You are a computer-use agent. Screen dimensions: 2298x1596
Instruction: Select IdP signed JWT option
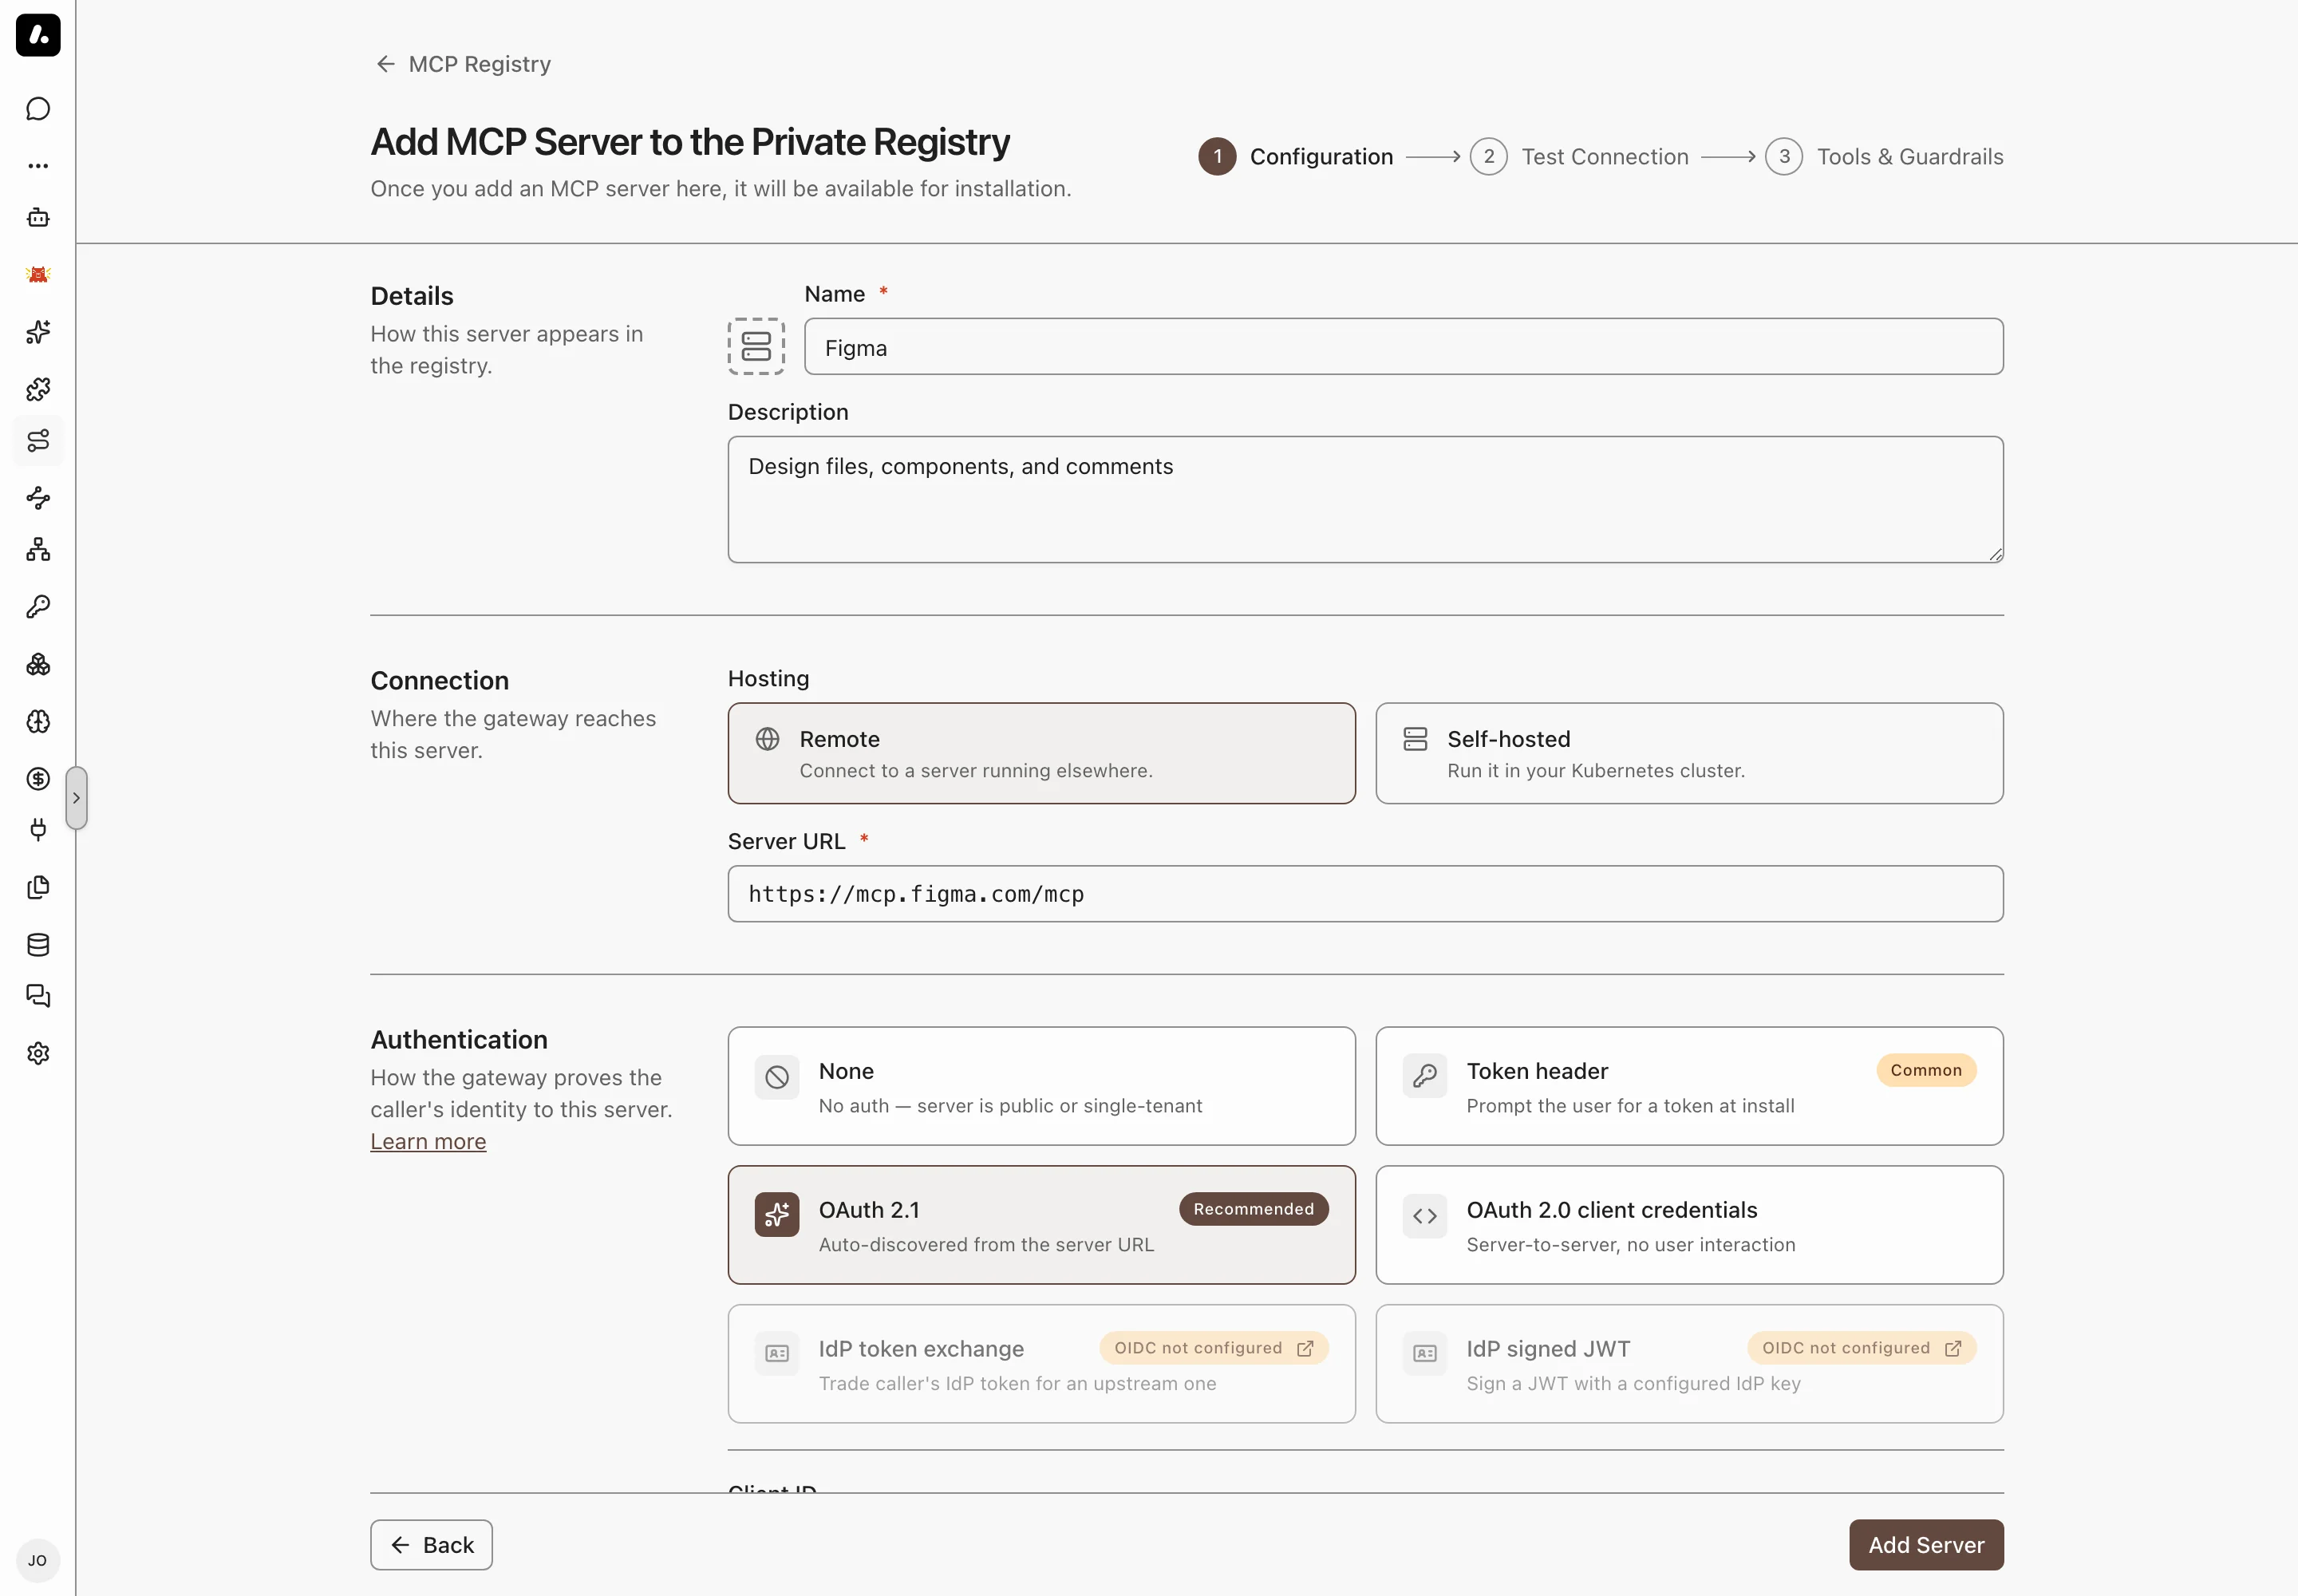[1689, 1365]
